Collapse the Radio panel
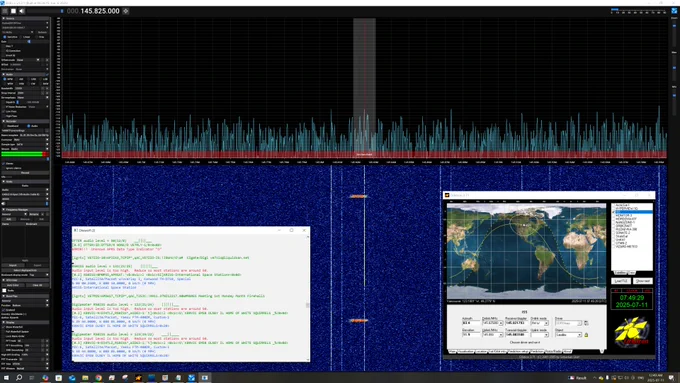 point(3,74)
